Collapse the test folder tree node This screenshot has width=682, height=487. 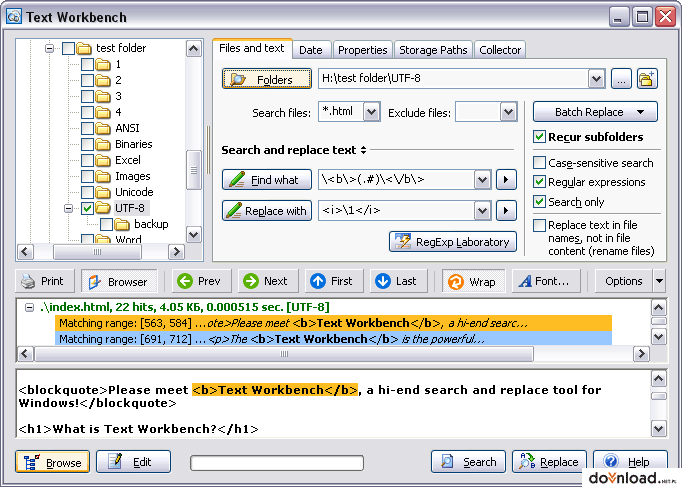(50, 48)
